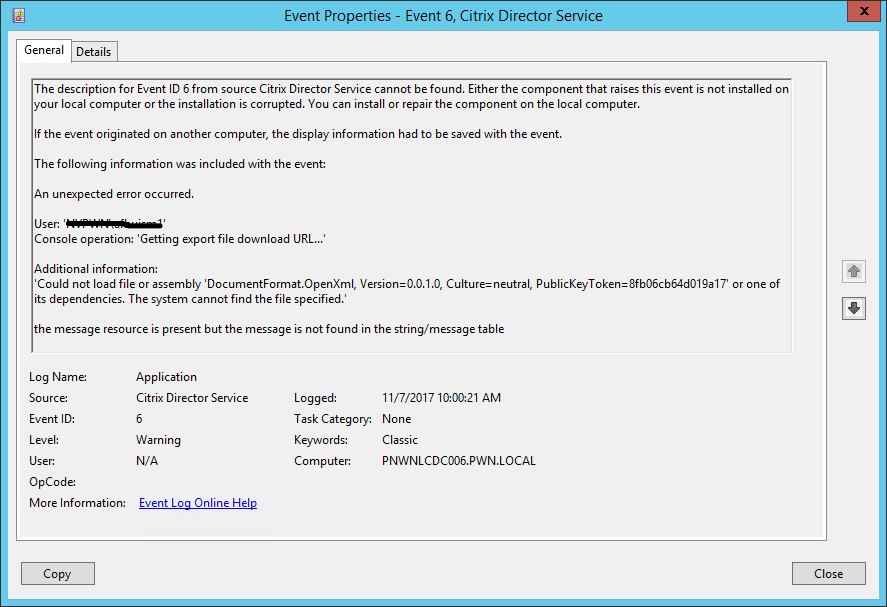Go to previous event with up arrow
Screen dimensions: 887x607
point(853,271)
